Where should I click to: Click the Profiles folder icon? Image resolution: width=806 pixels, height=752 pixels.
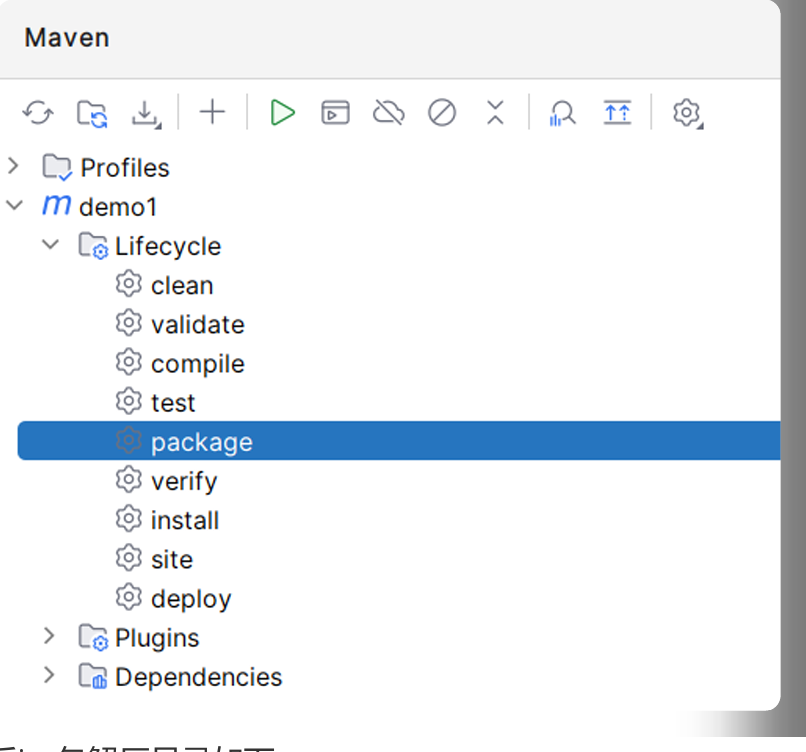(x=57, y=167)
